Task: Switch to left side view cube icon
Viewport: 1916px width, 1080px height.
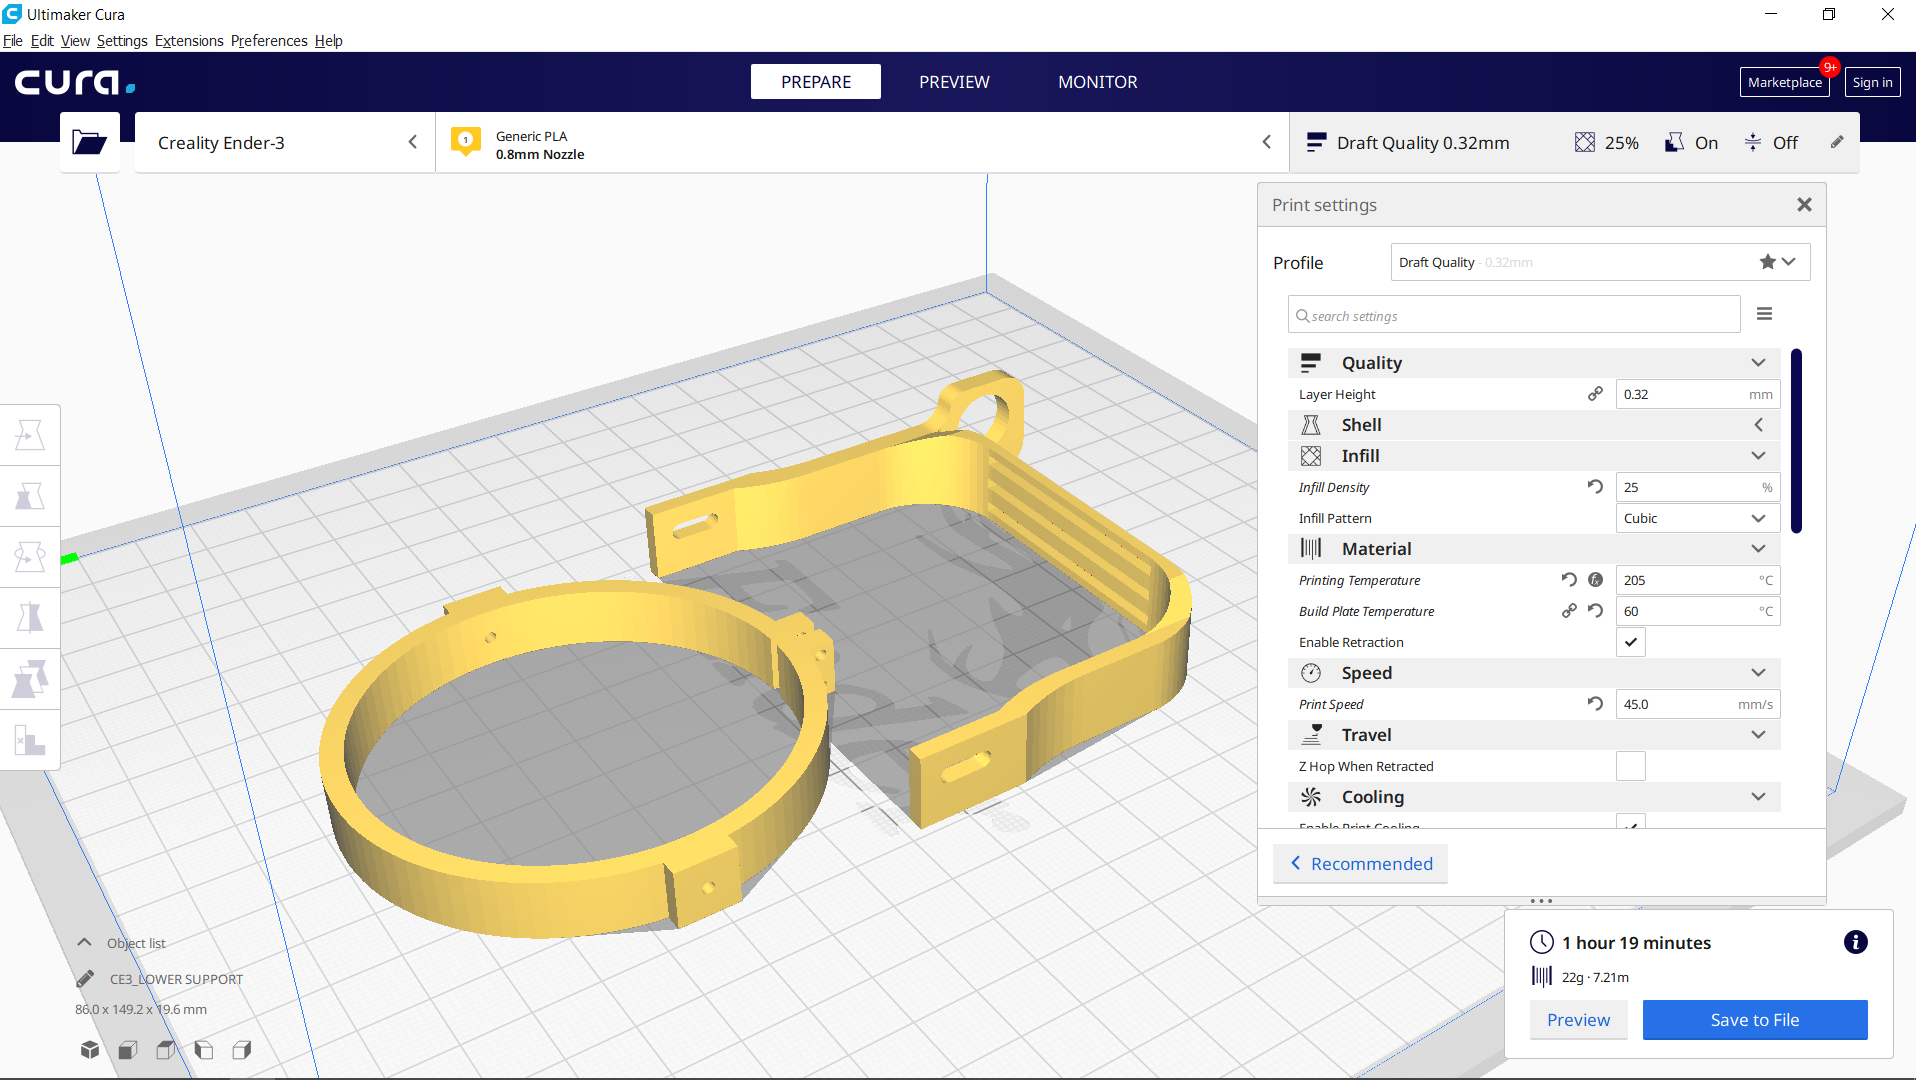Action: pos(204,1050)
